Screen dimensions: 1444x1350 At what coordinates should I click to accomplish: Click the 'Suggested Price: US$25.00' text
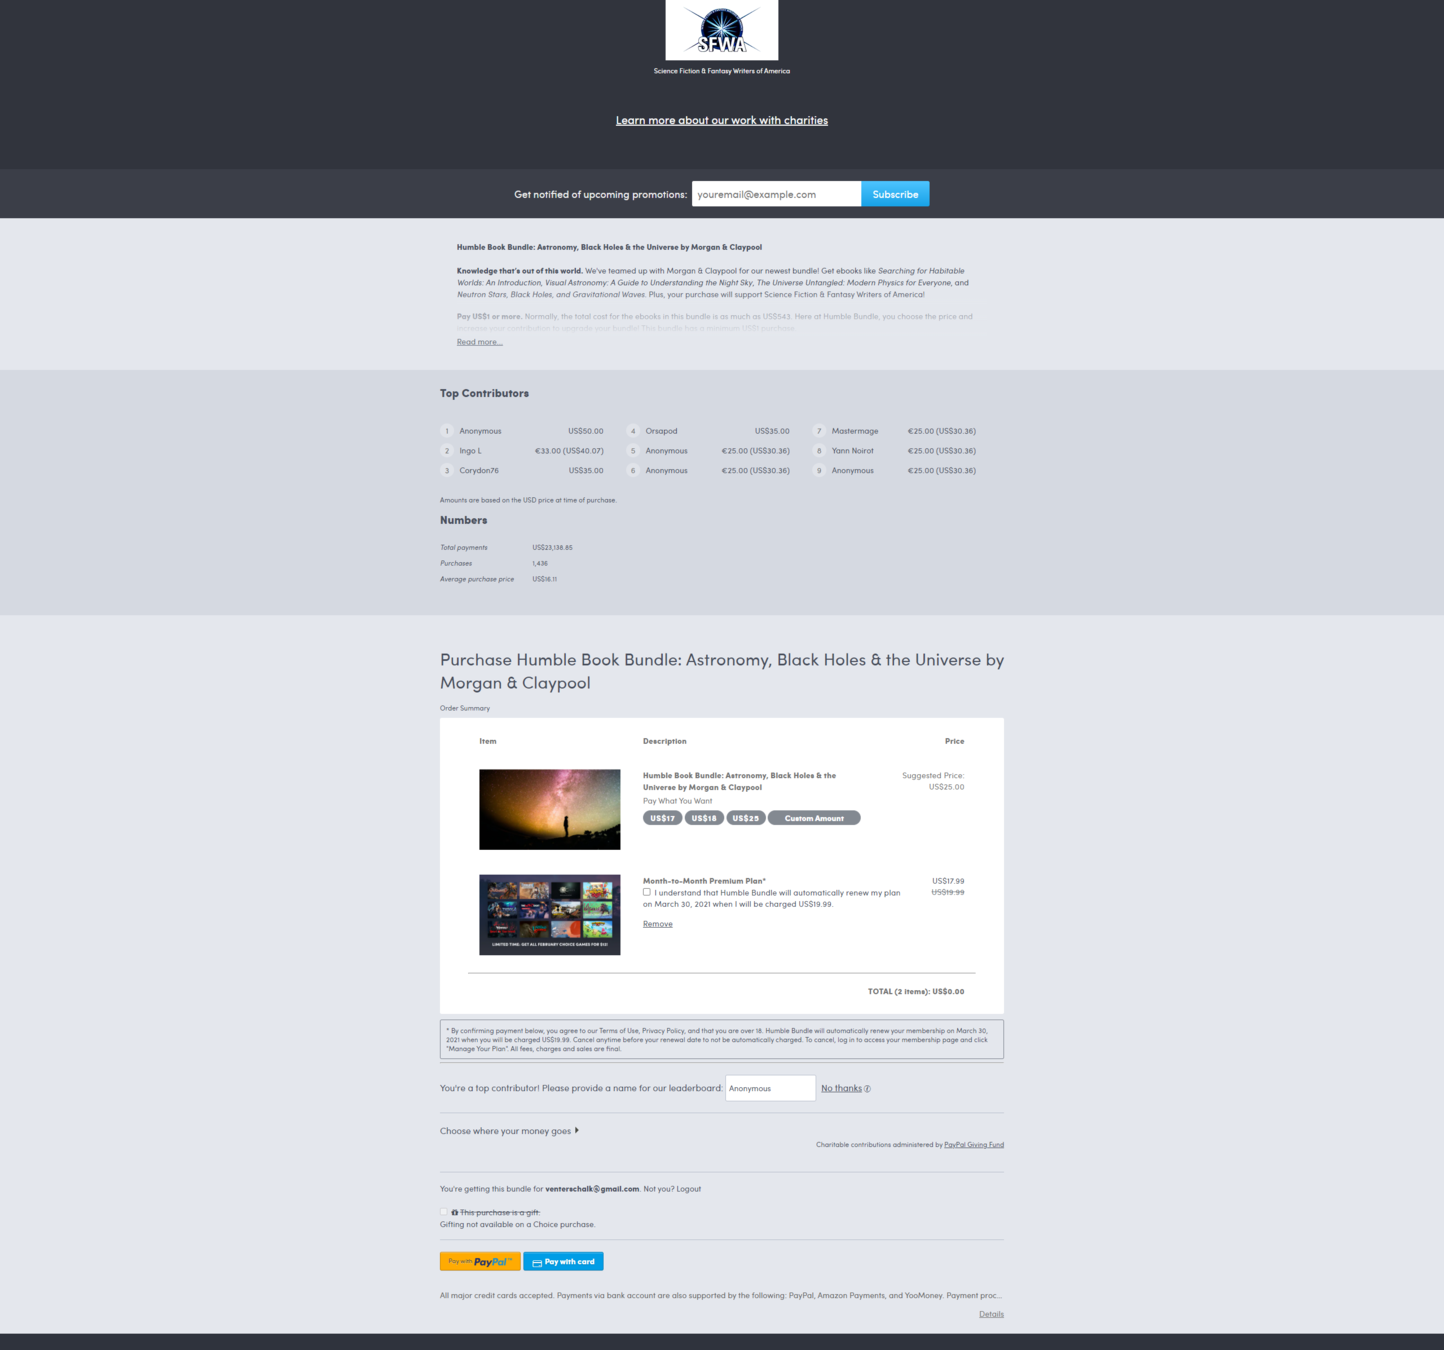coord(933,781)
